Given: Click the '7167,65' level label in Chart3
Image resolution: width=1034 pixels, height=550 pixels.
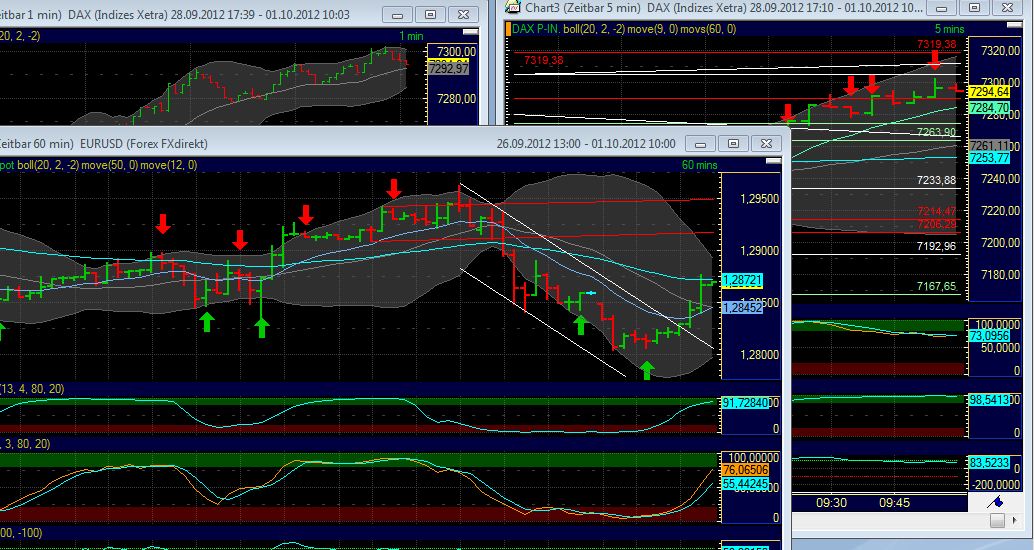Looking at the screenshot, I should pos(936,286).
